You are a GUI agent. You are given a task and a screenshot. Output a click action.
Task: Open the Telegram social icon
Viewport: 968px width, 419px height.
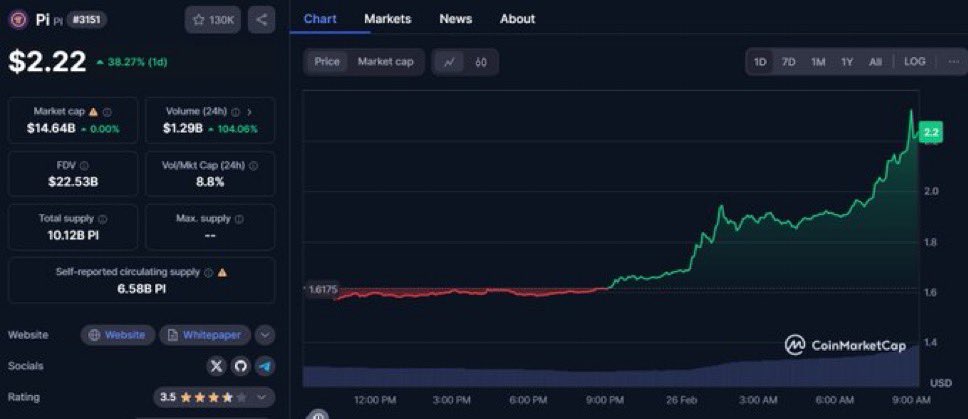click(265, 366)
